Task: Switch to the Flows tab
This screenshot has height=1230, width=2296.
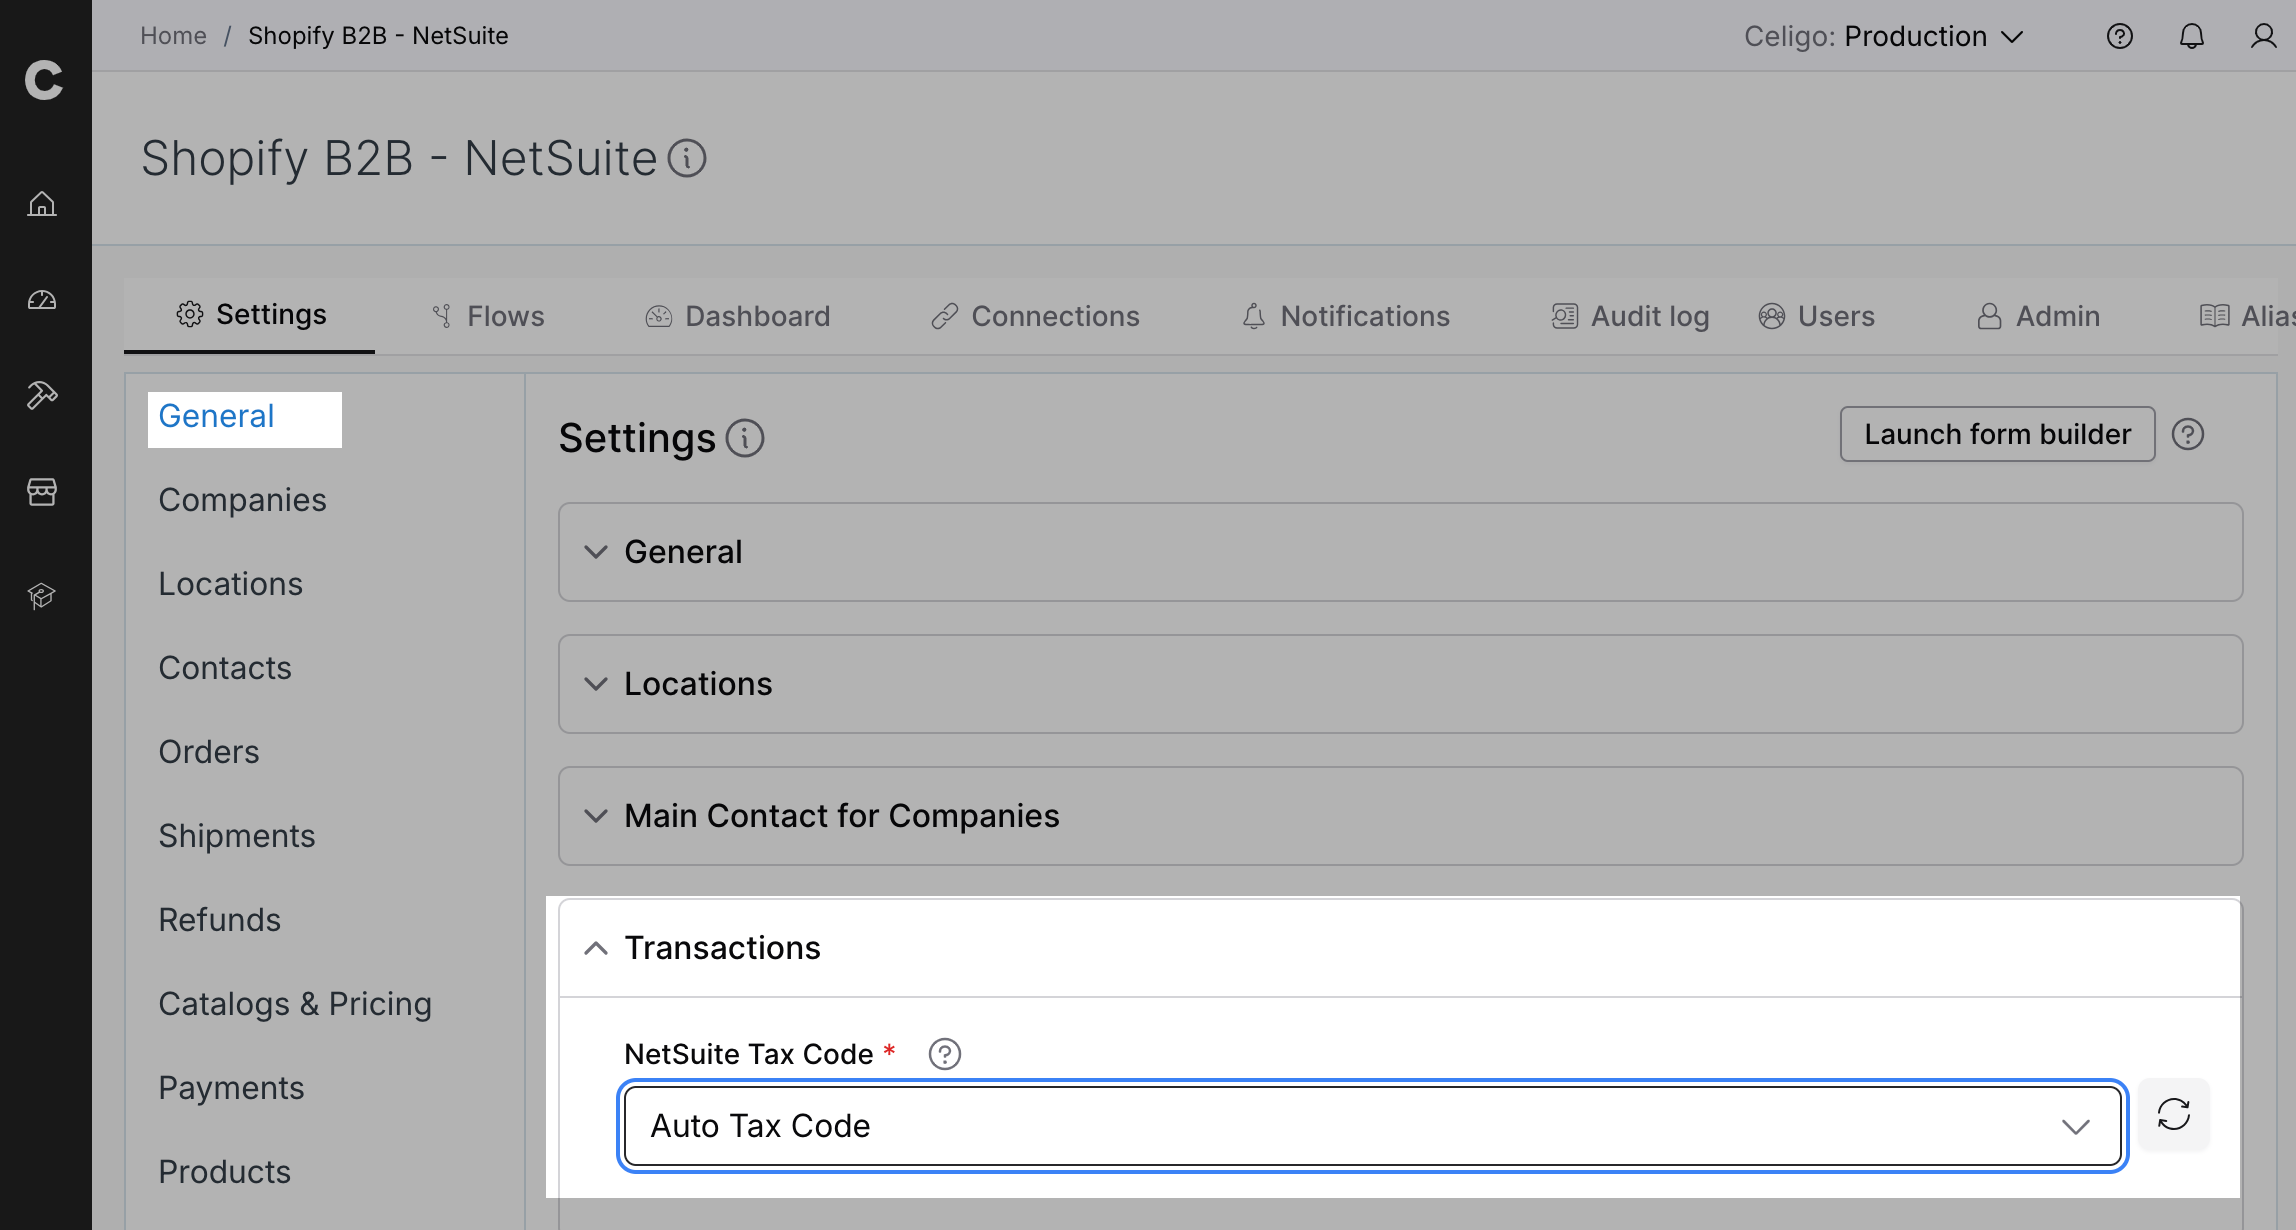Action: point(488,316)
